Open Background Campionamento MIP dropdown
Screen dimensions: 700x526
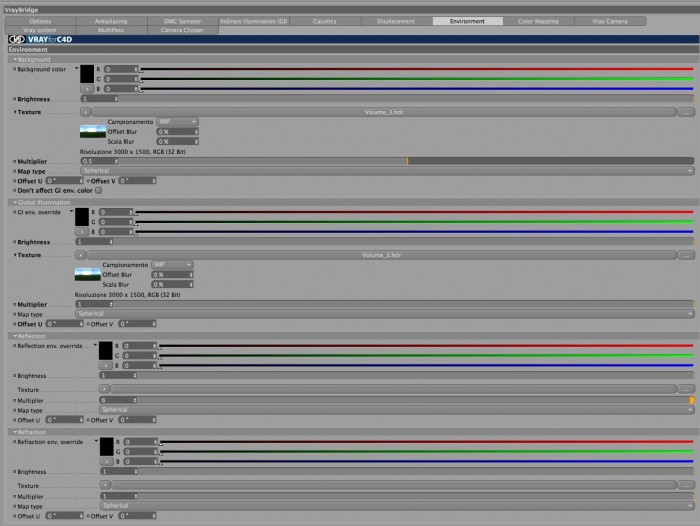pyautogui.click(x=178, y=121)
